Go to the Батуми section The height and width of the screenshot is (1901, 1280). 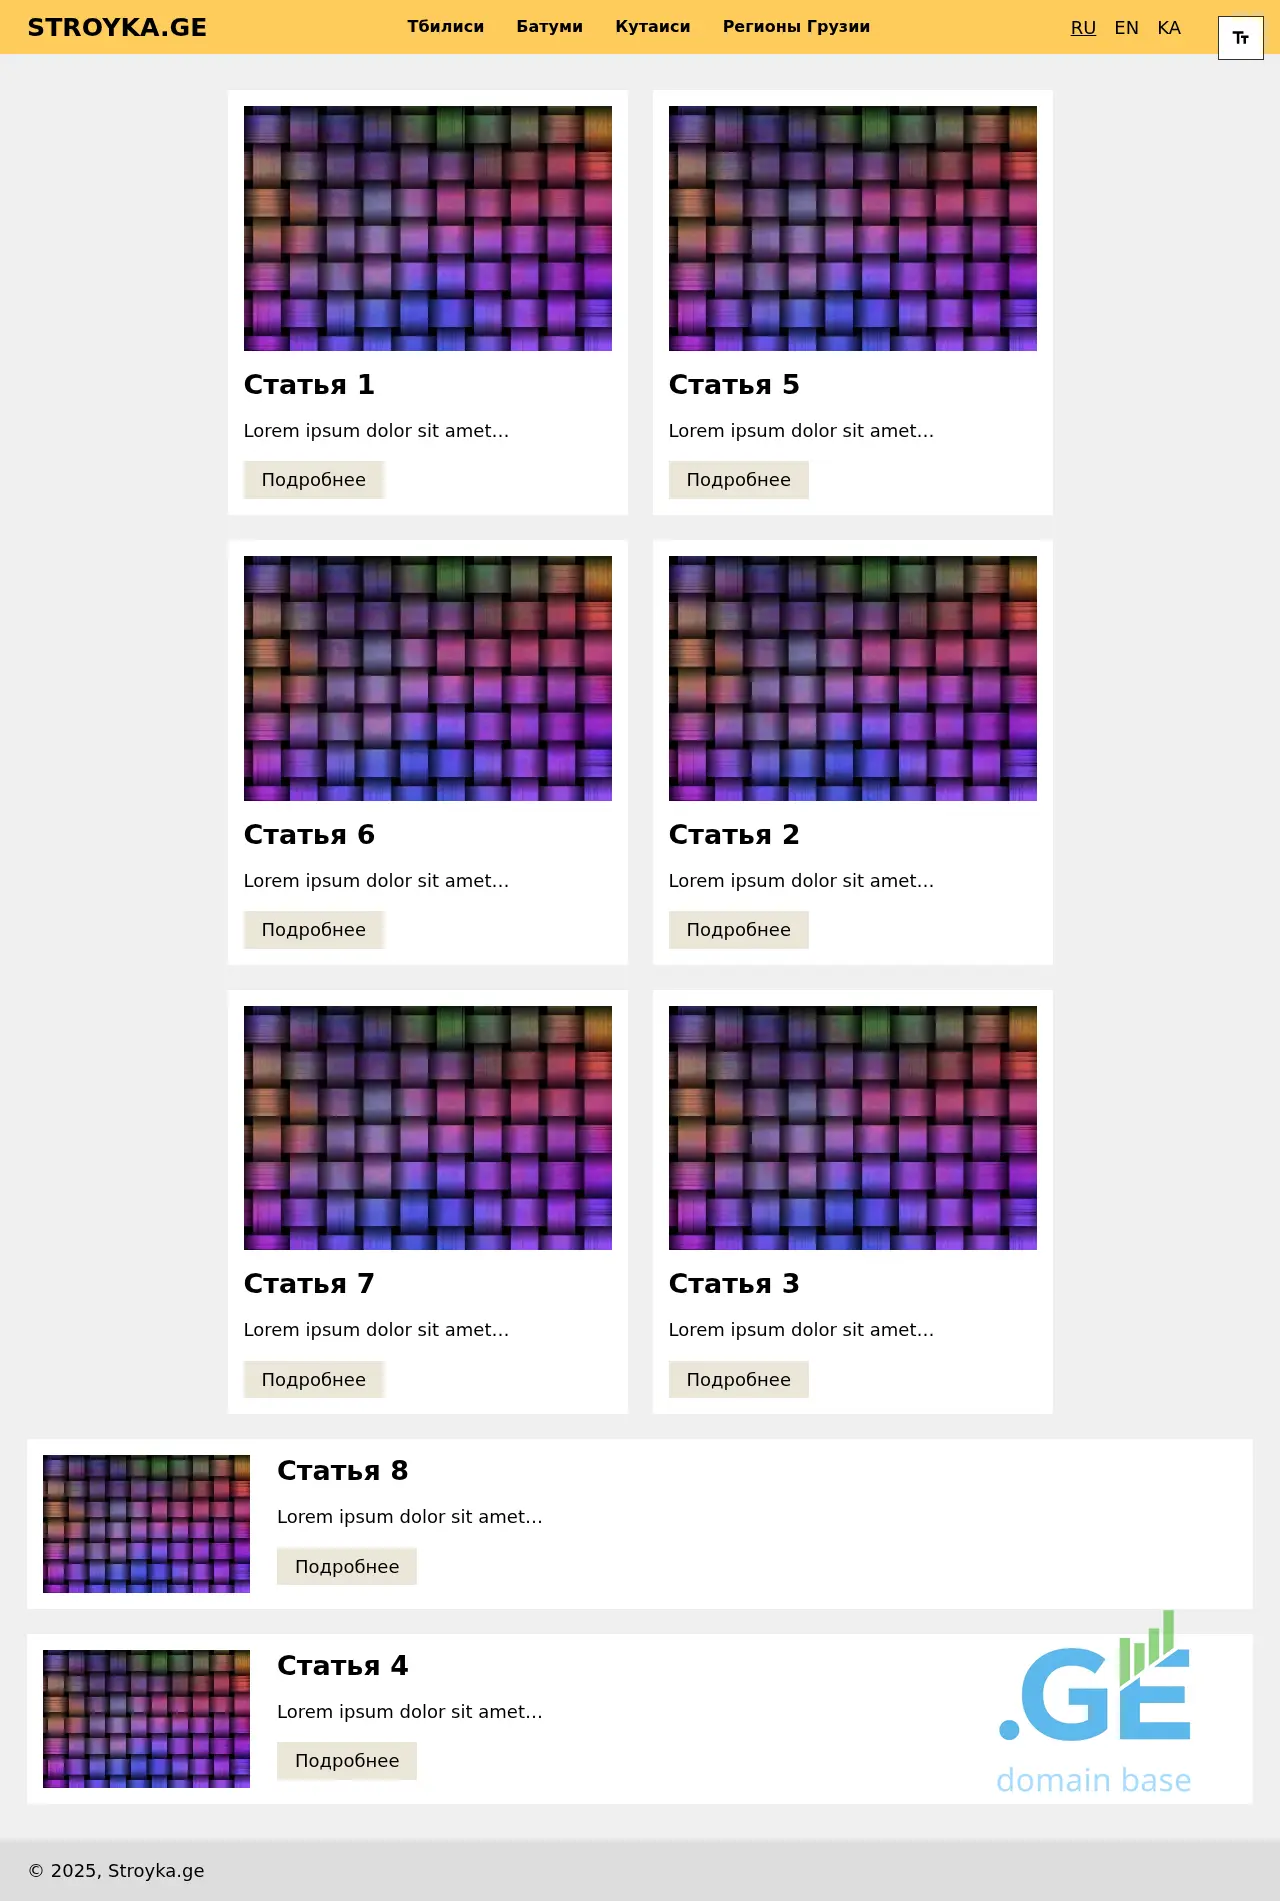(x=549, y=27)
